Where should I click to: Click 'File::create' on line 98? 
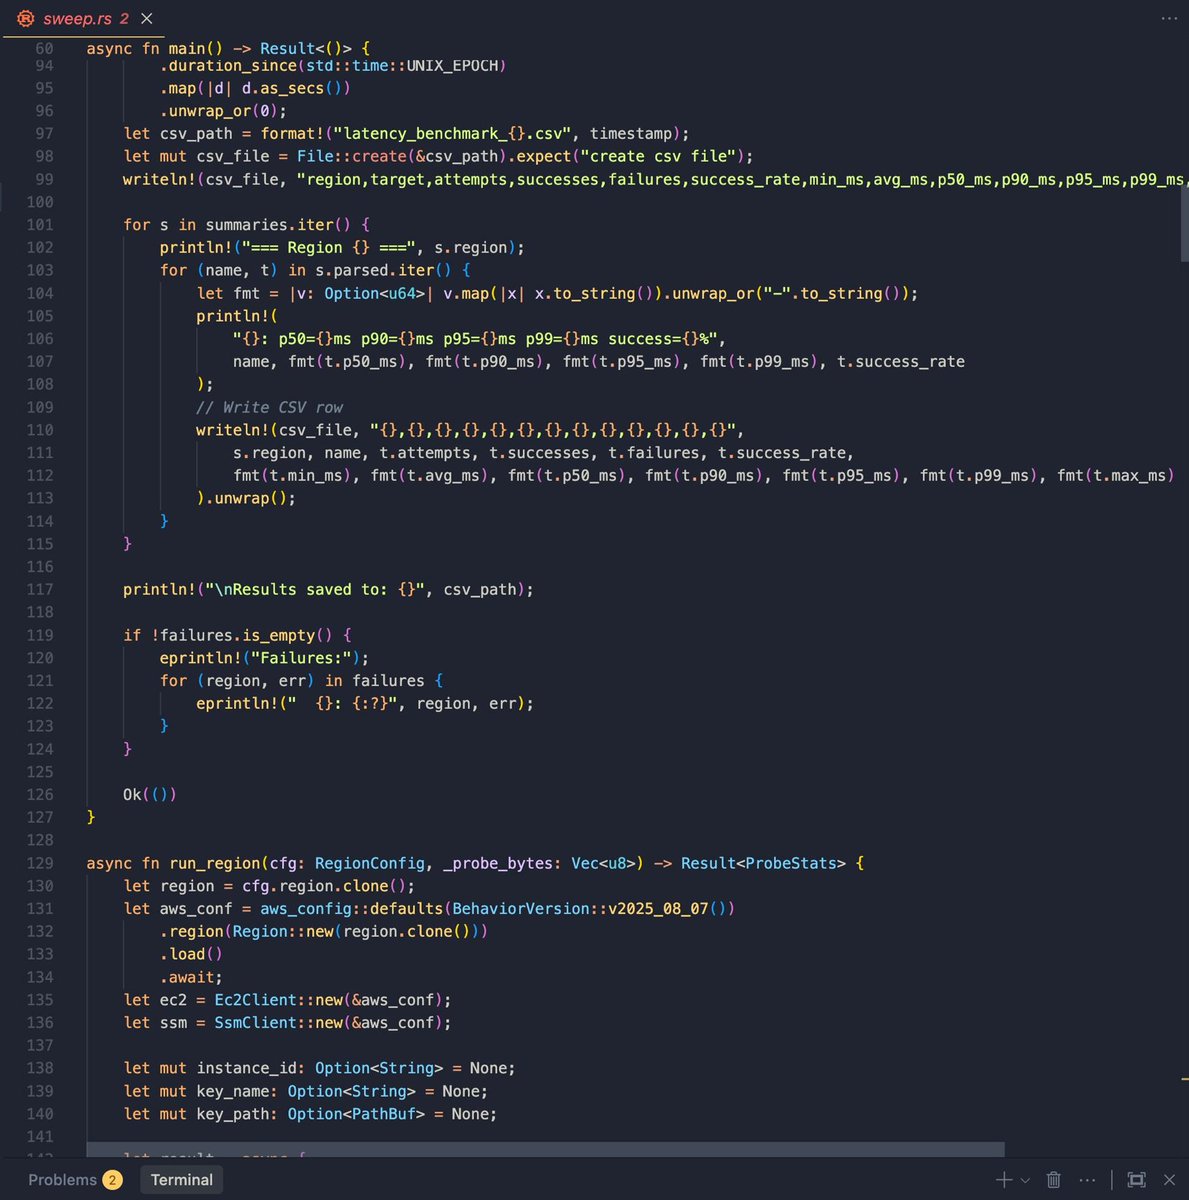(x=352, y=156)
